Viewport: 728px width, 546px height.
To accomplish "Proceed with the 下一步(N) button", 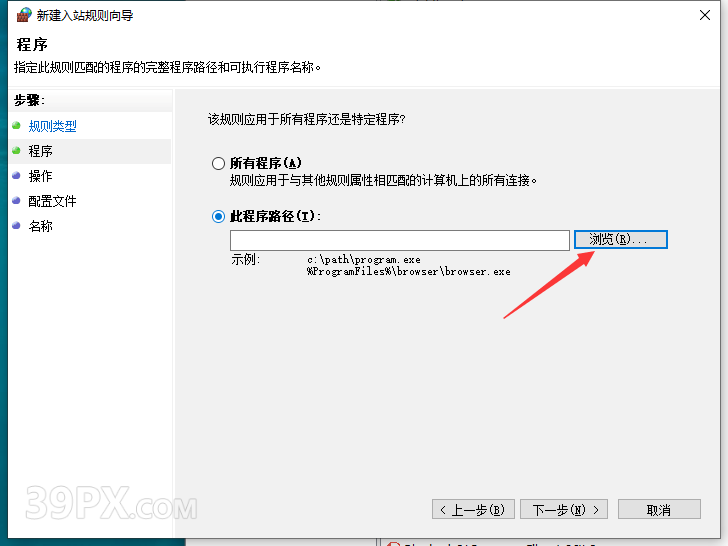I will pos(568,509).
